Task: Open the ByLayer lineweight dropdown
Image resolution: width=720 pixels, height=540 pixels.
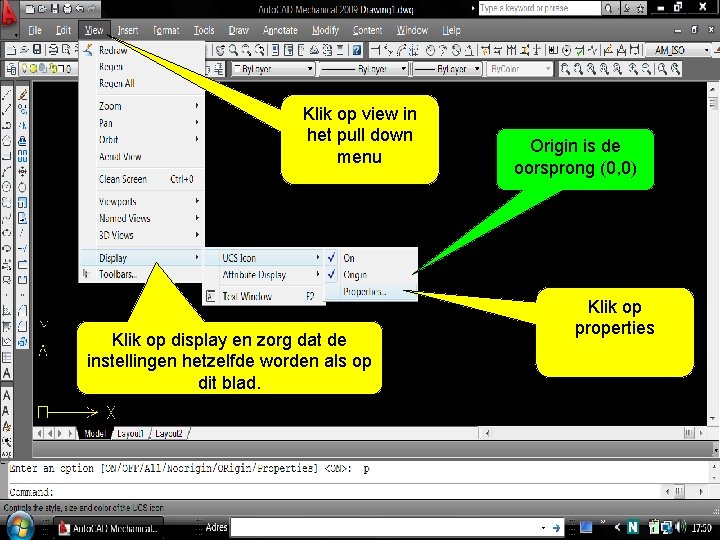Action: coord(477,69)
